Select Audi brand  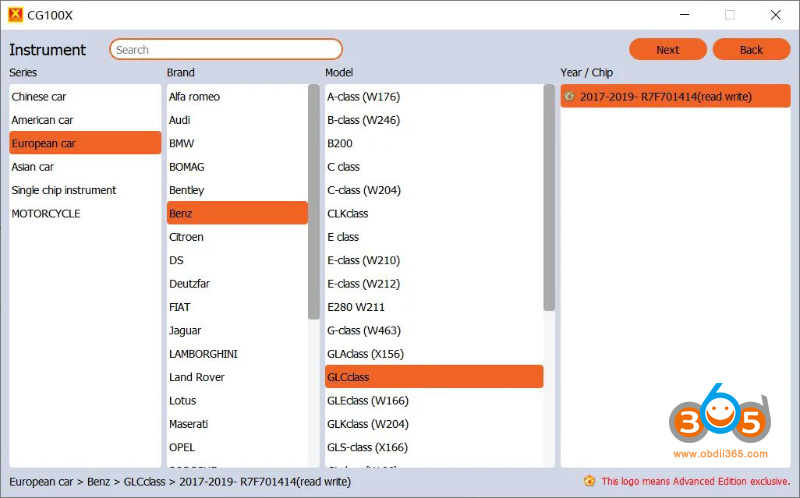237,120
